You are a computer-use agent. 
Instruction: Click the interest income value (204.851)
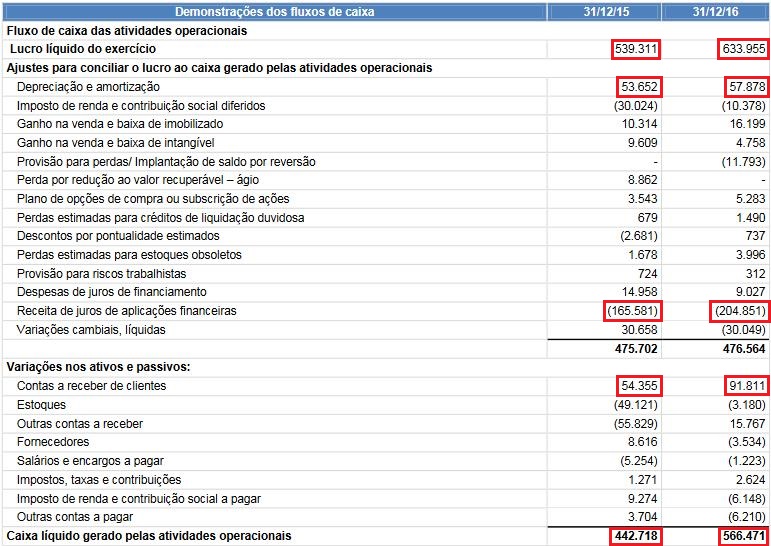coord(741,311)
